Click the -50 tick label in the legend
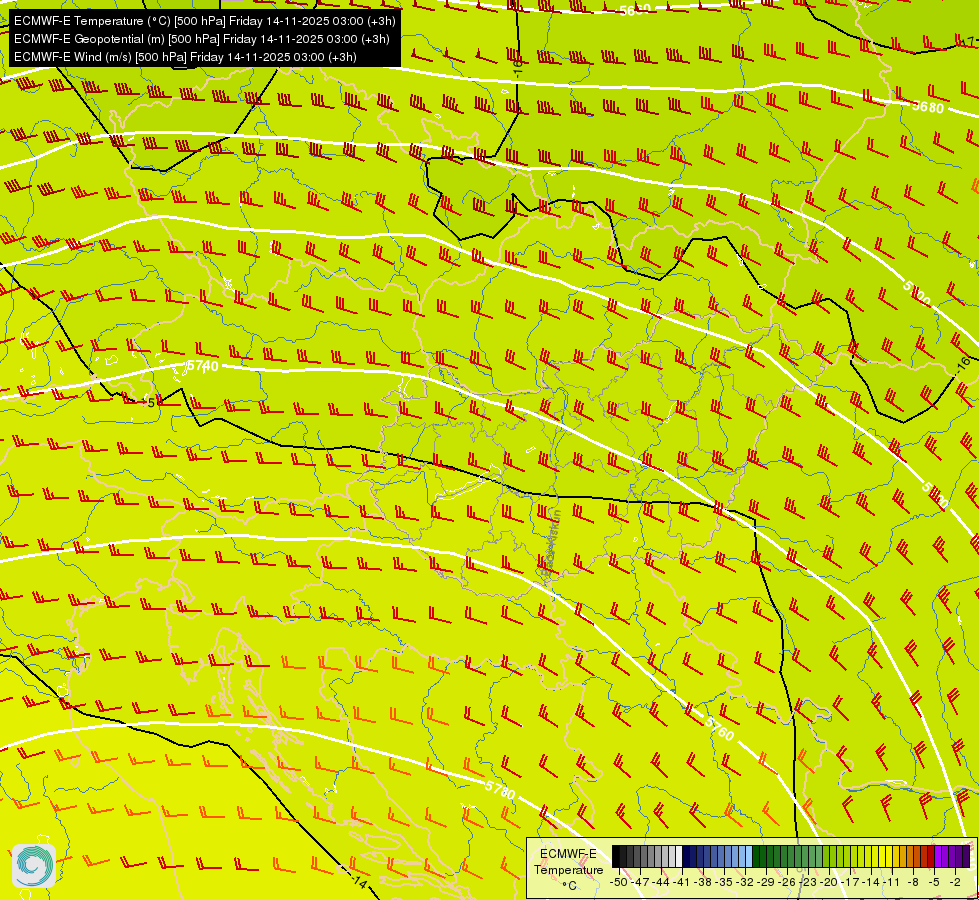This screenshot has width=979, height=900. (619, 883)
